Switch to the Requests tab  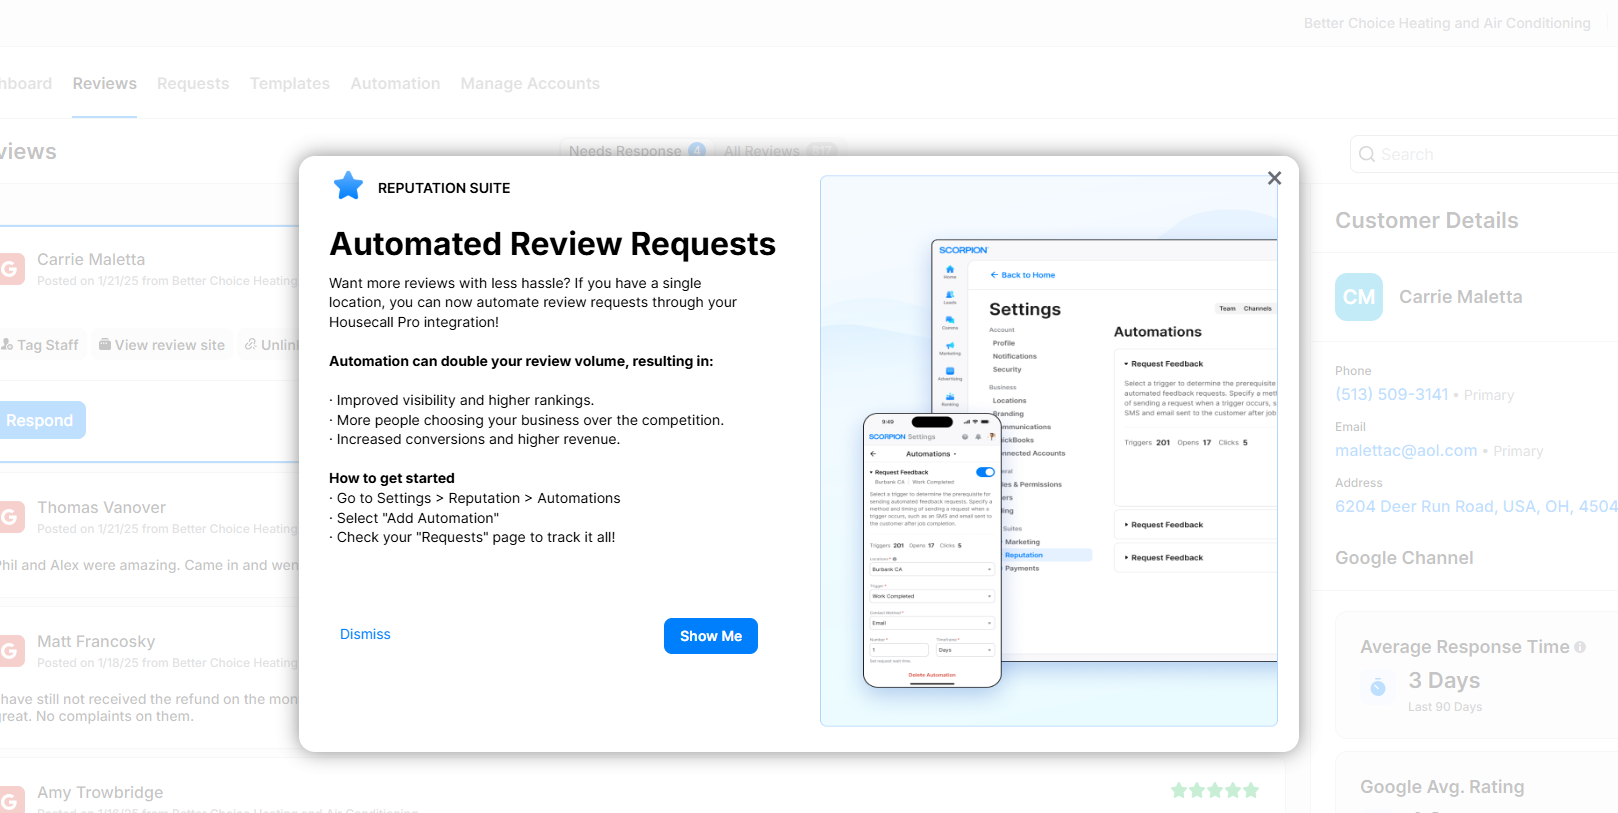pos(193,84)
